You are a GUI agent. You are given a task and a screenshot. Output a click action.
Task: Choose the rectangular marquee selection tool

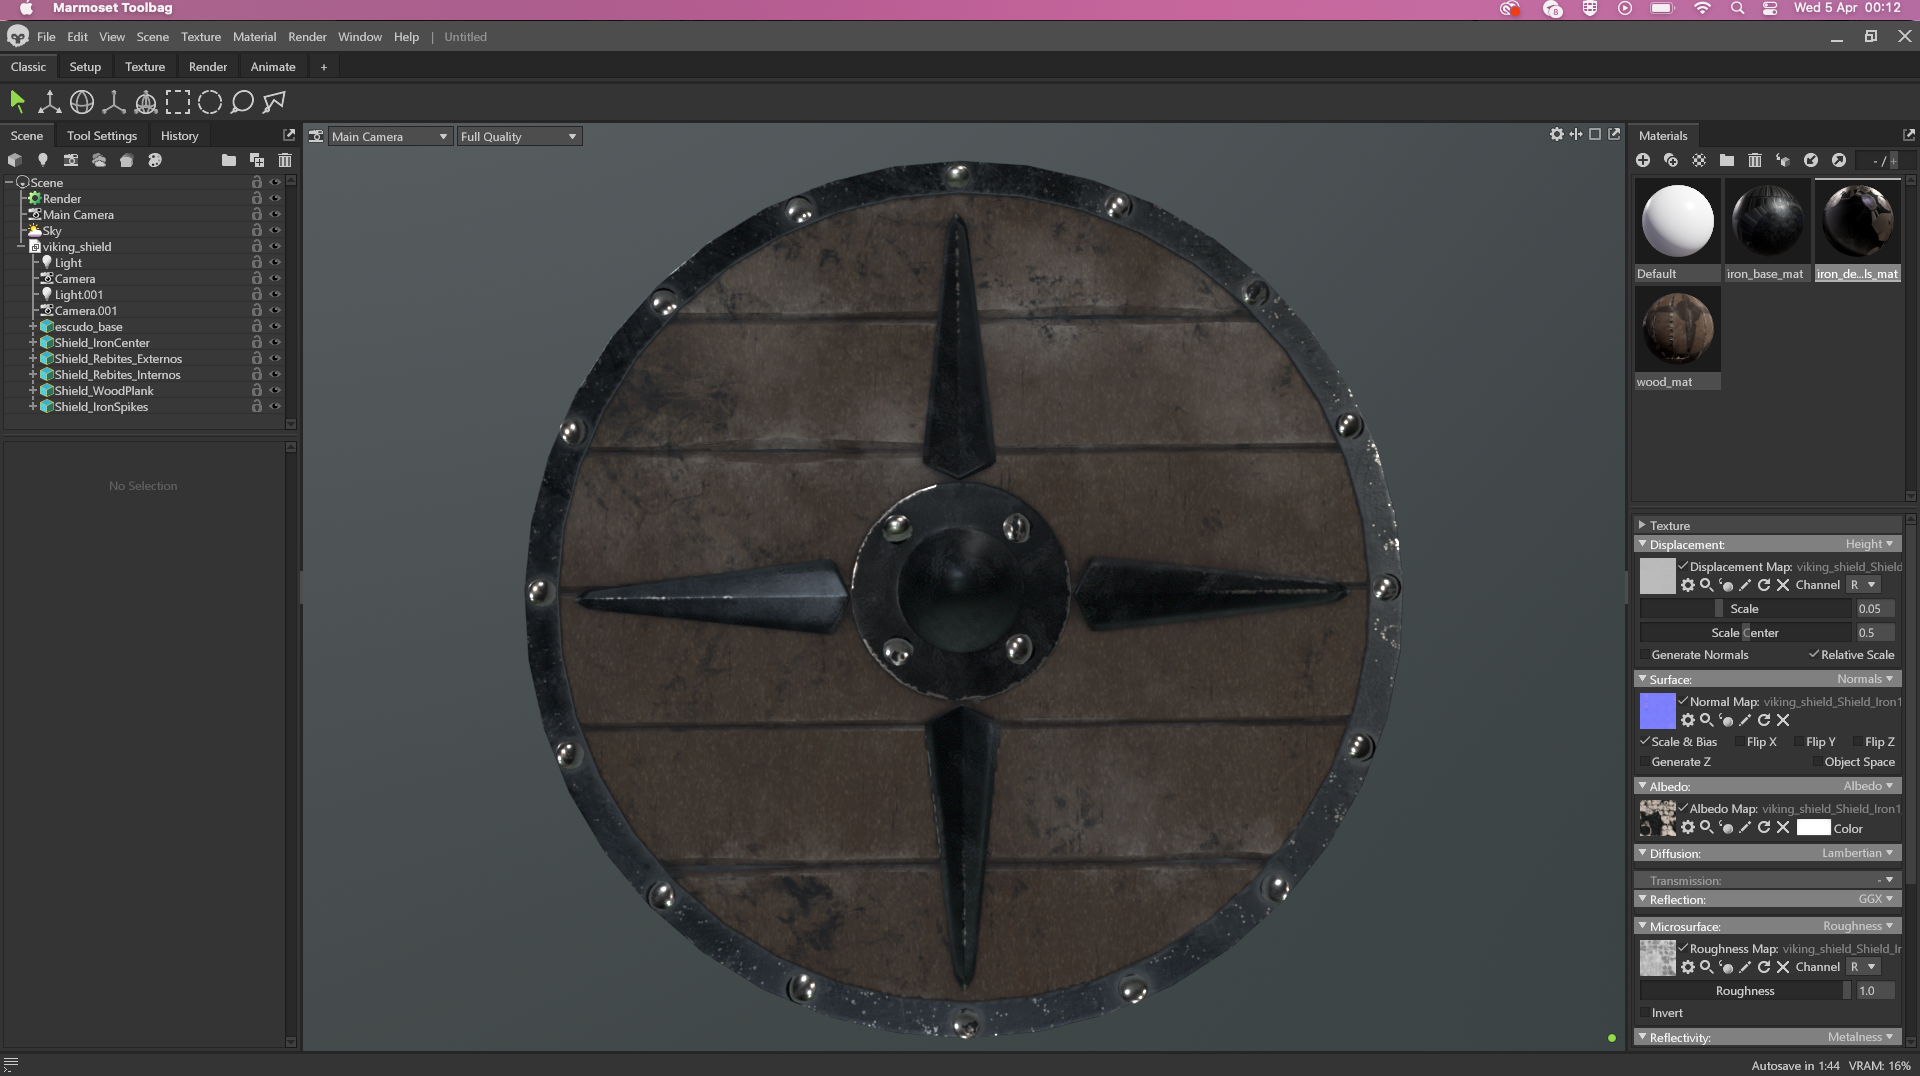tap(178, 101)
